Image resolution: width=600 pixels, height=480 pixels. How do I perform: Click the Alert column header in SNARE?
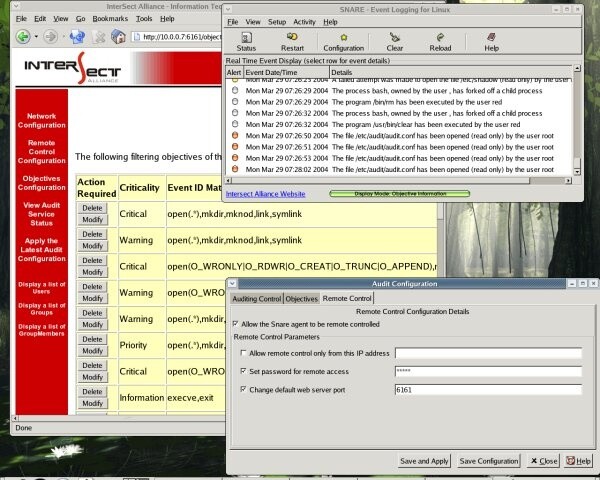tap(234, 72)
